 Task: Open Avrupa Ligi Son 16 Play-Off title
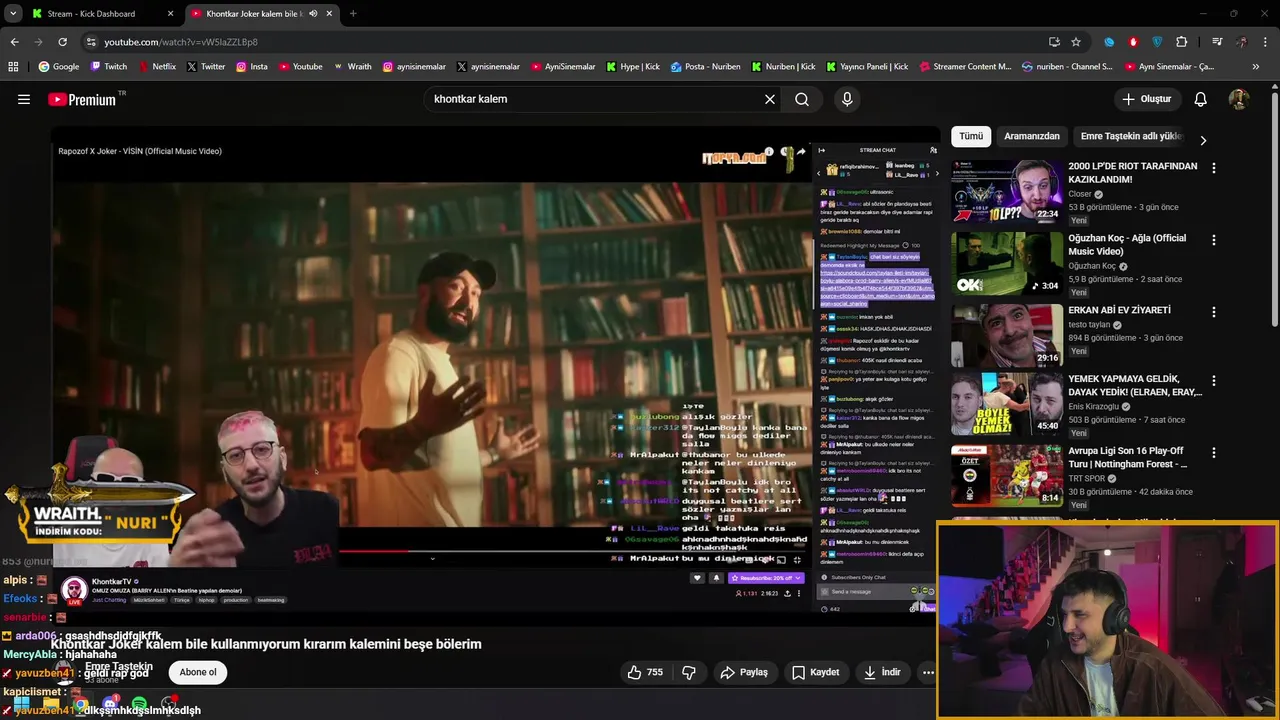[x=1128, y=457]
